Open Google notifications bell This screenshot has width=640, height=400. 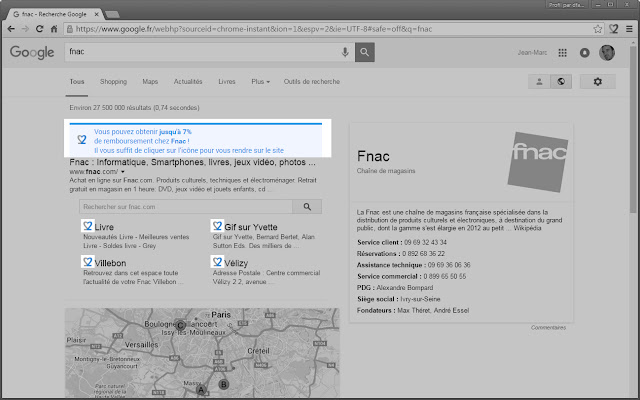point(584,53)
